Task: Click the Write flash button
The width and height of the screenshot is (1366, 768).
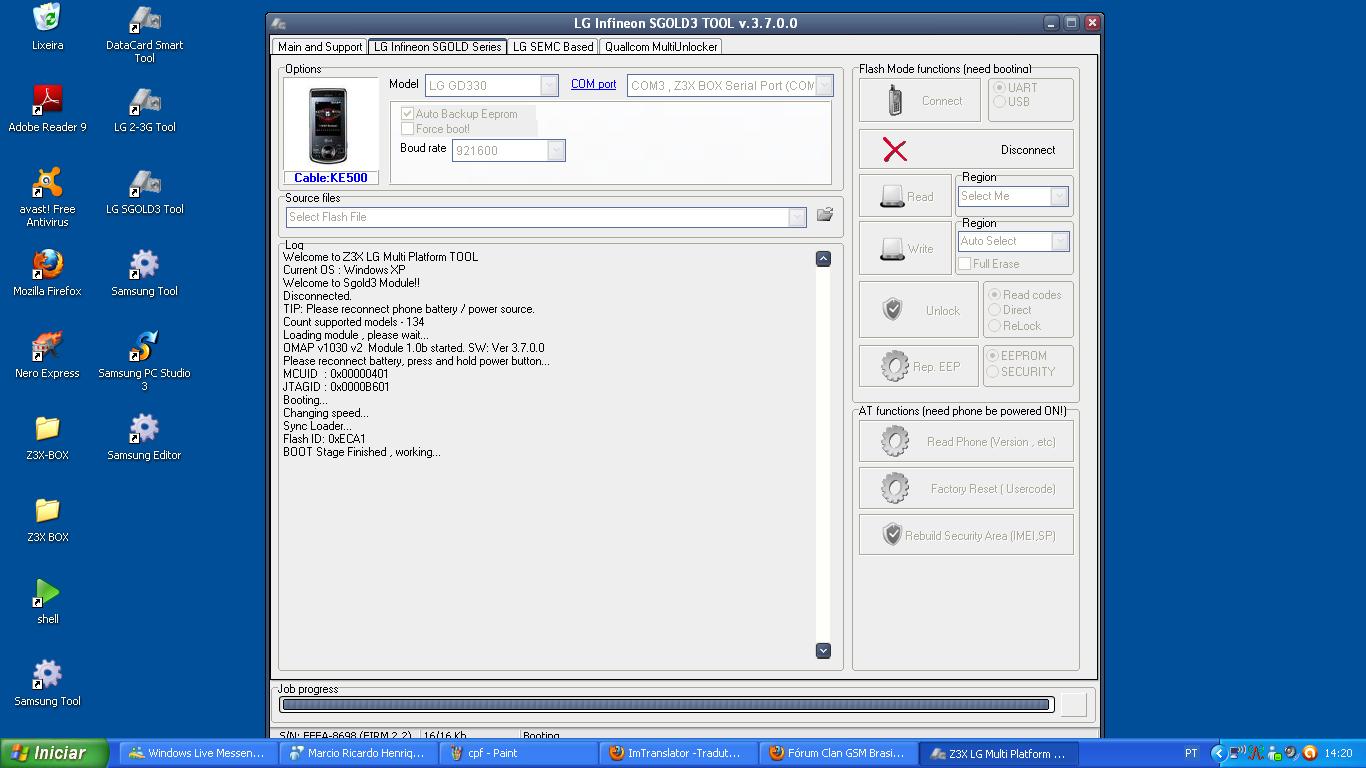Action: [x=905, y=248]
